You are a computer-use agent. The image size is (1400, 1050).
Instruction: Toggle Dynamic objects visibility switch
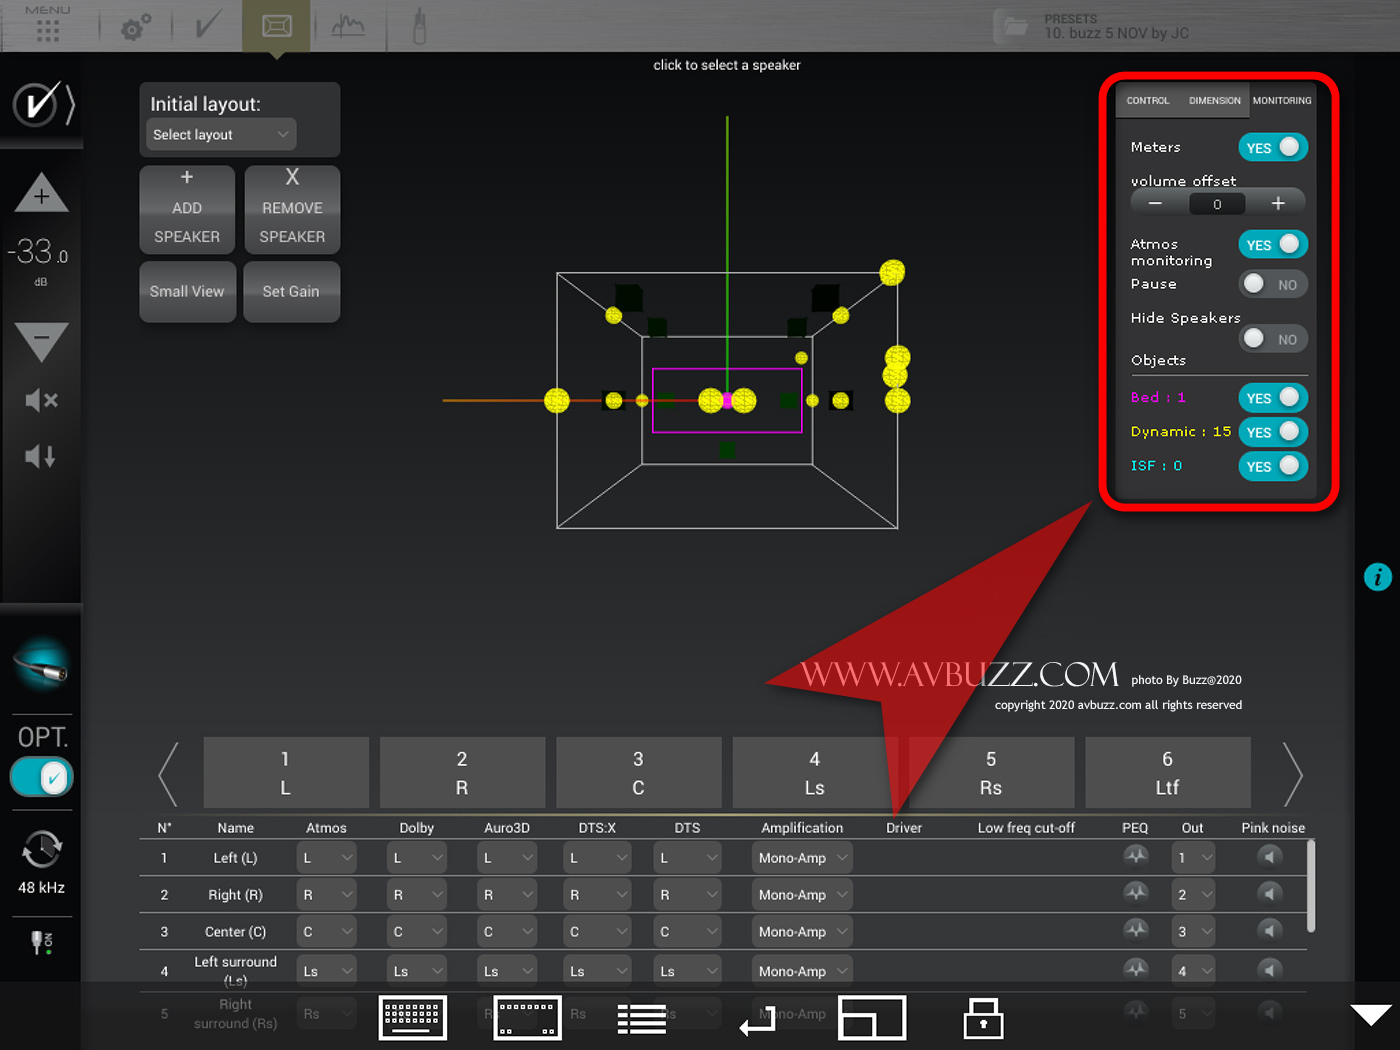point(1272,432)
